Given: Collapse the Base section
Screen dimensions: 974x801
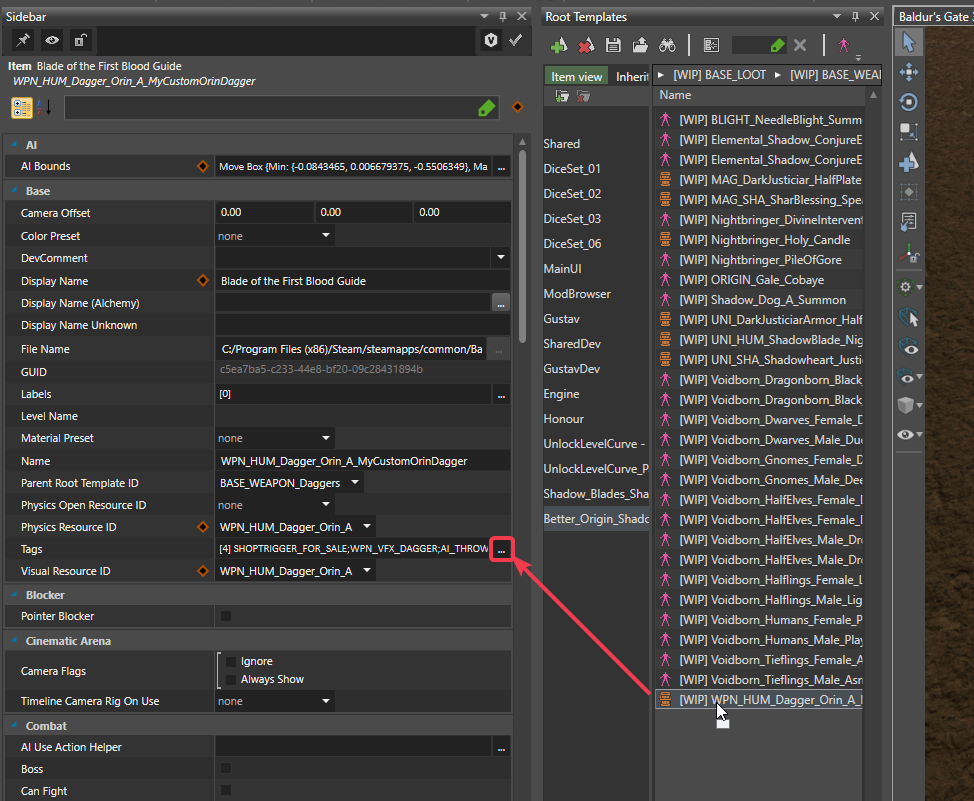Looking at the screenshot, I should pyautogui.click(x=14, y=191).
